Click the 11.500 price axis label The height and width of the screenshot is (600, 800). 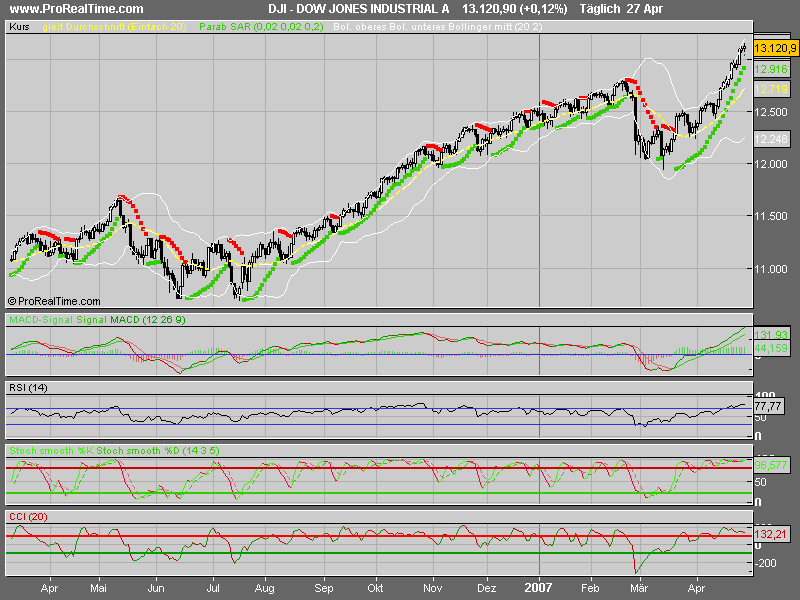771,216
